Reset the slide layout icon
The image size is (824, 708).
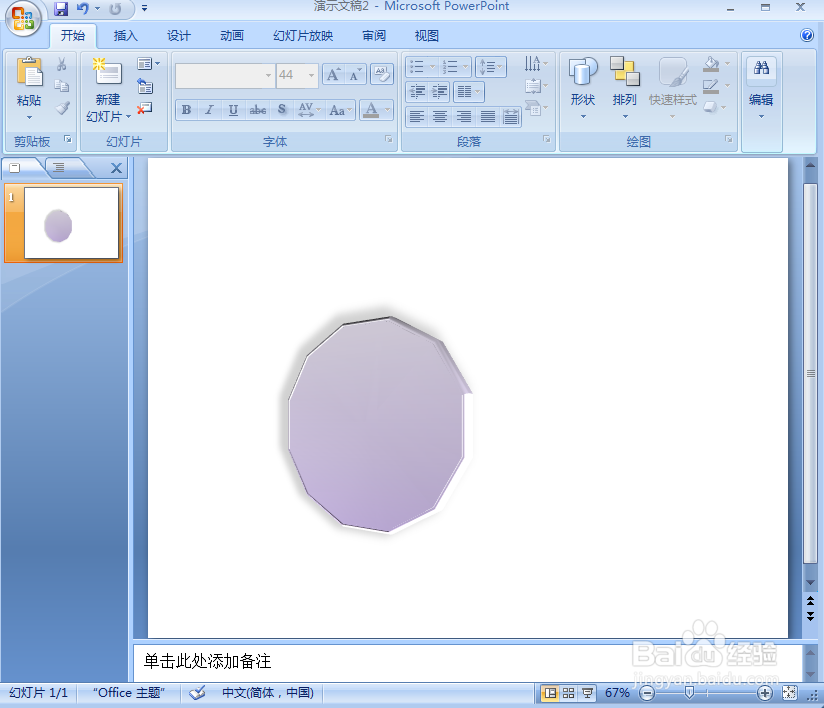[x=145, y=86]
